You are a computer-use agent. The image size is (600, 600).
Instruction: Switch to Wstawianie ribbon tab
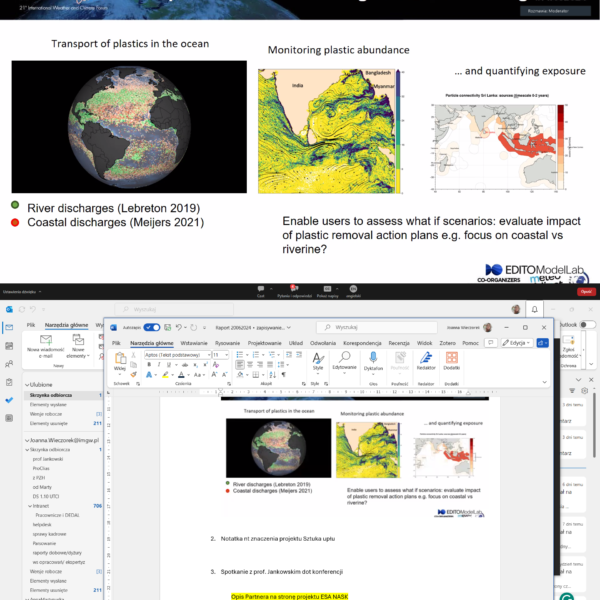coord(194,343)
